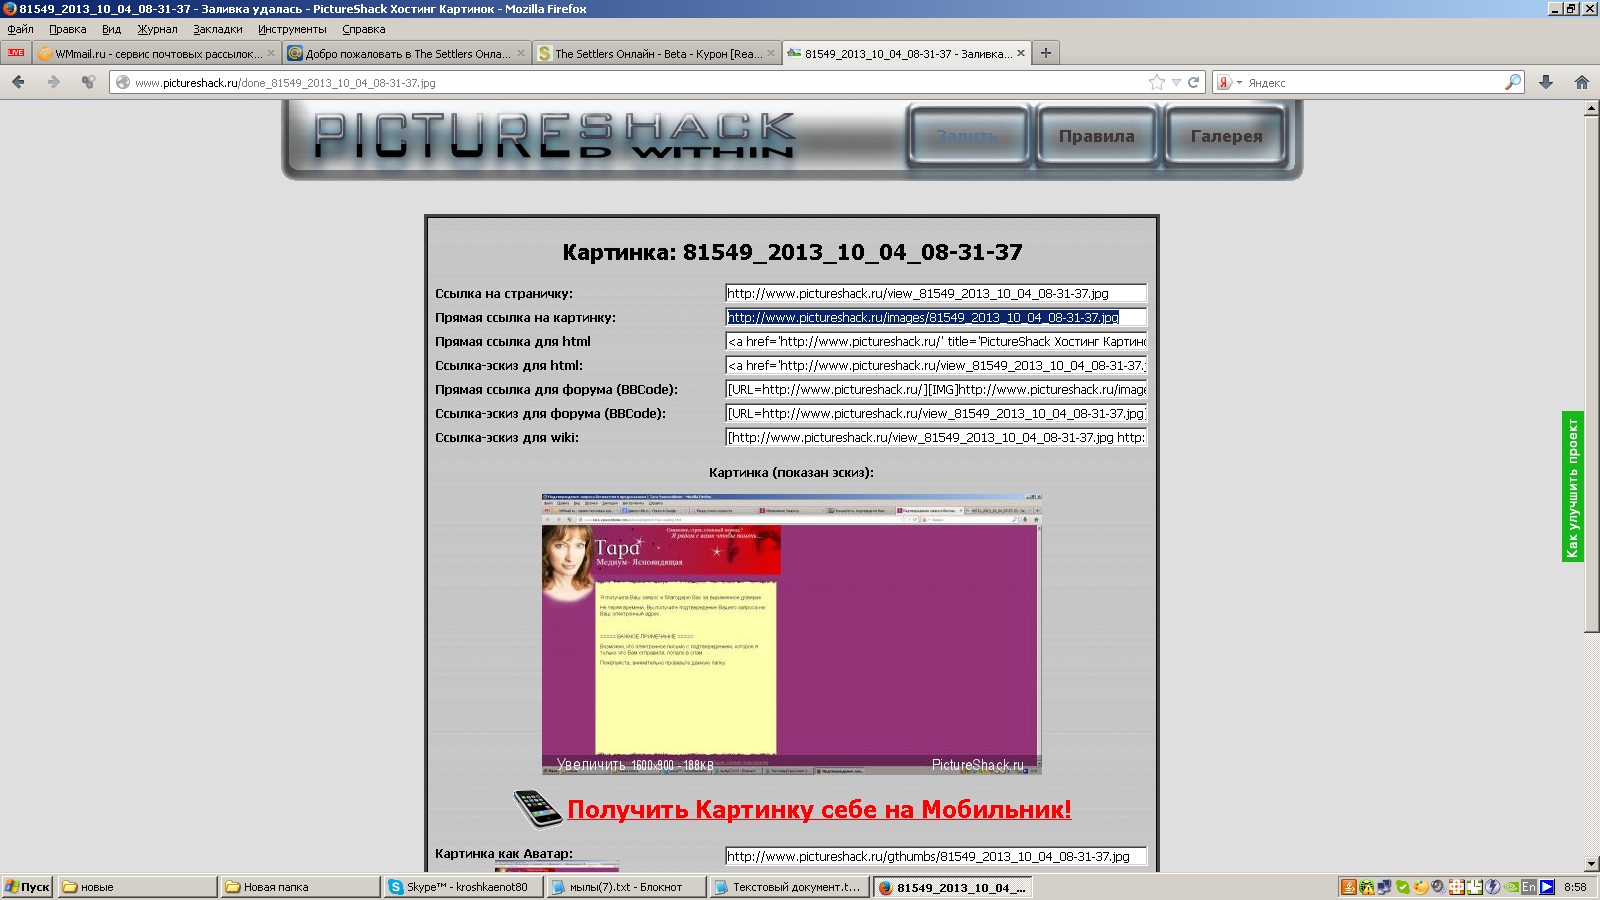Go back using the browser back arrow
1600x900 pixels.
[18, 82]
